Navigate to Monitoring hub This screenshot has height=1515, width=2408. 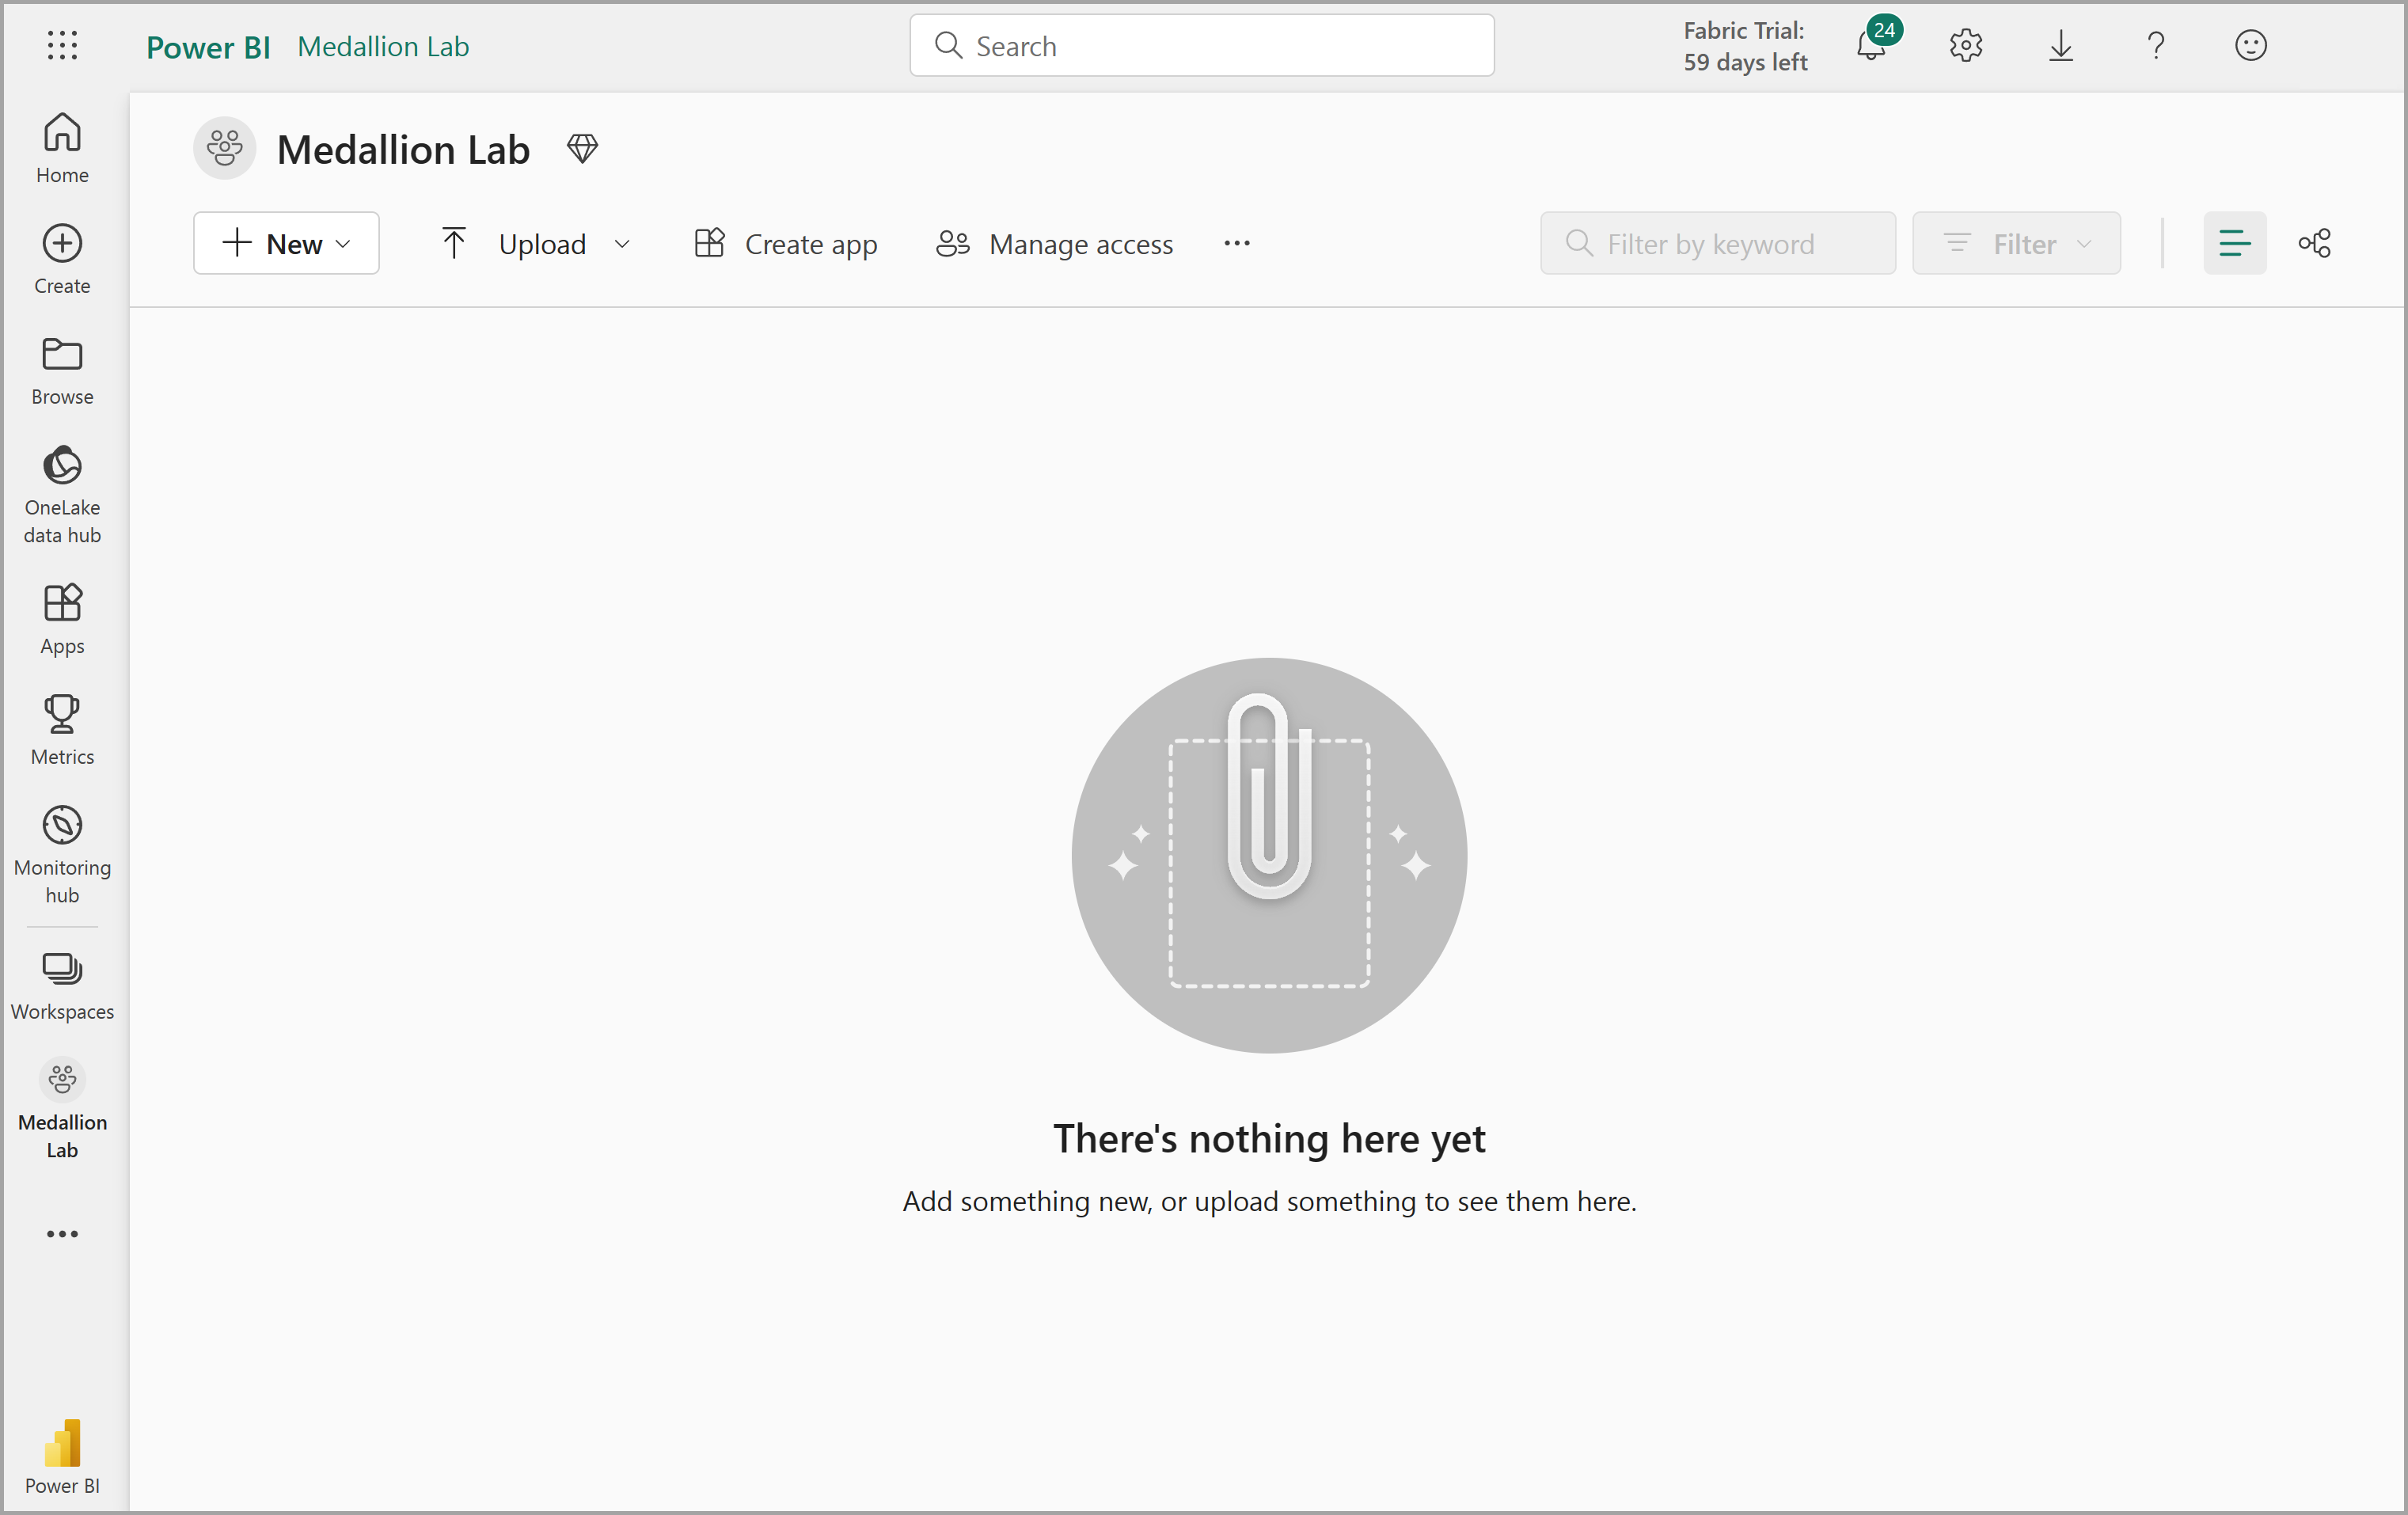click(61, 855)
